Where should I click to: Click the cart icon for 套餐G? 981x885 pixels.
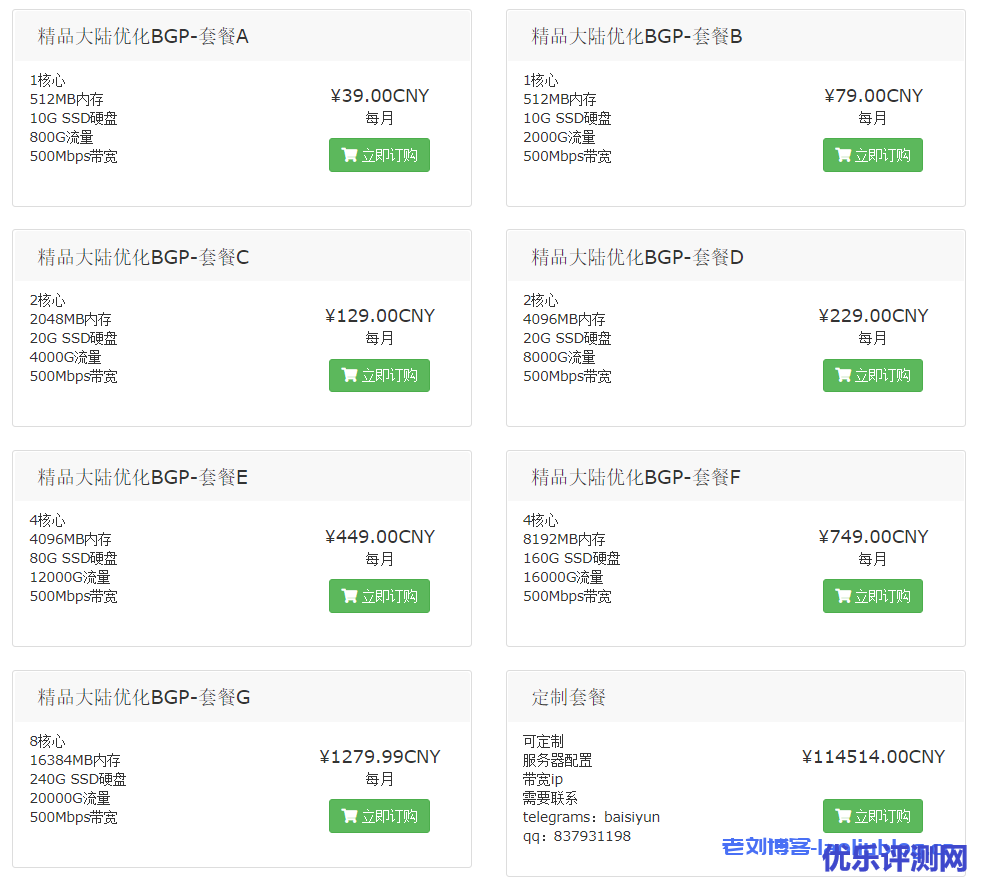349,816
